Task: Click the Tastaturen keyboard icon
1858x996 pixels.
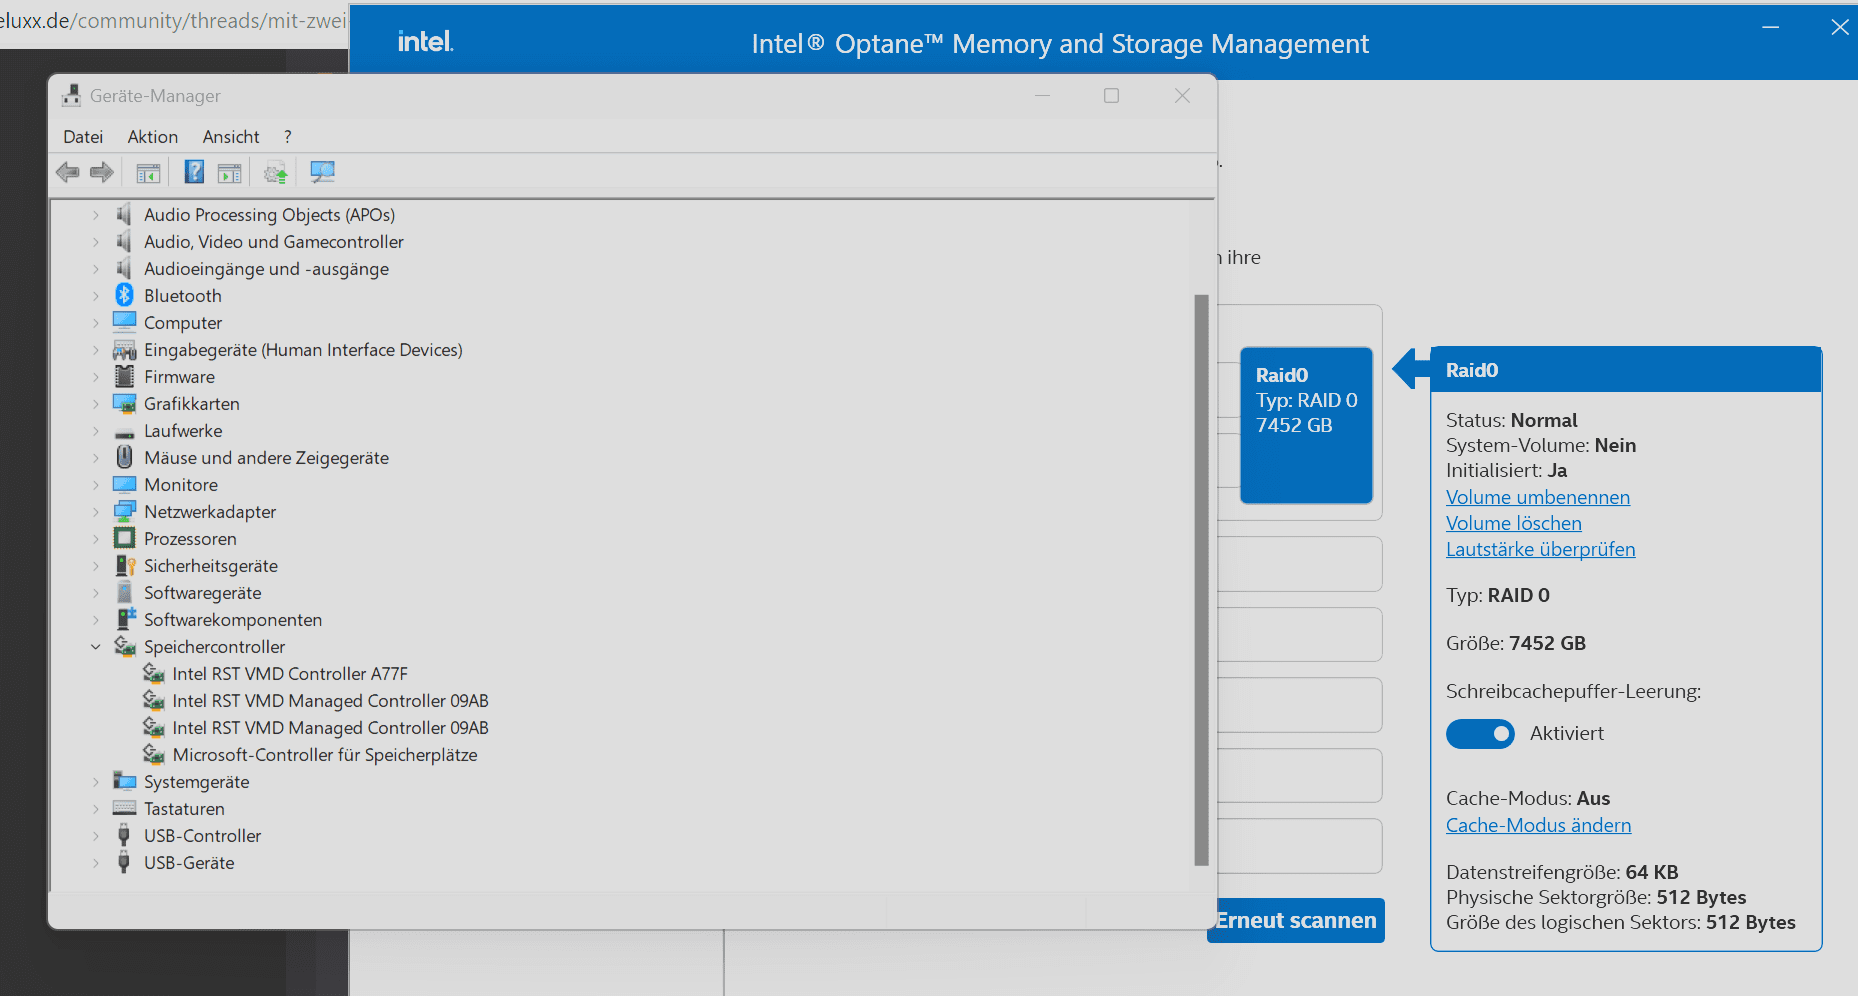Action: pos(124,808)
